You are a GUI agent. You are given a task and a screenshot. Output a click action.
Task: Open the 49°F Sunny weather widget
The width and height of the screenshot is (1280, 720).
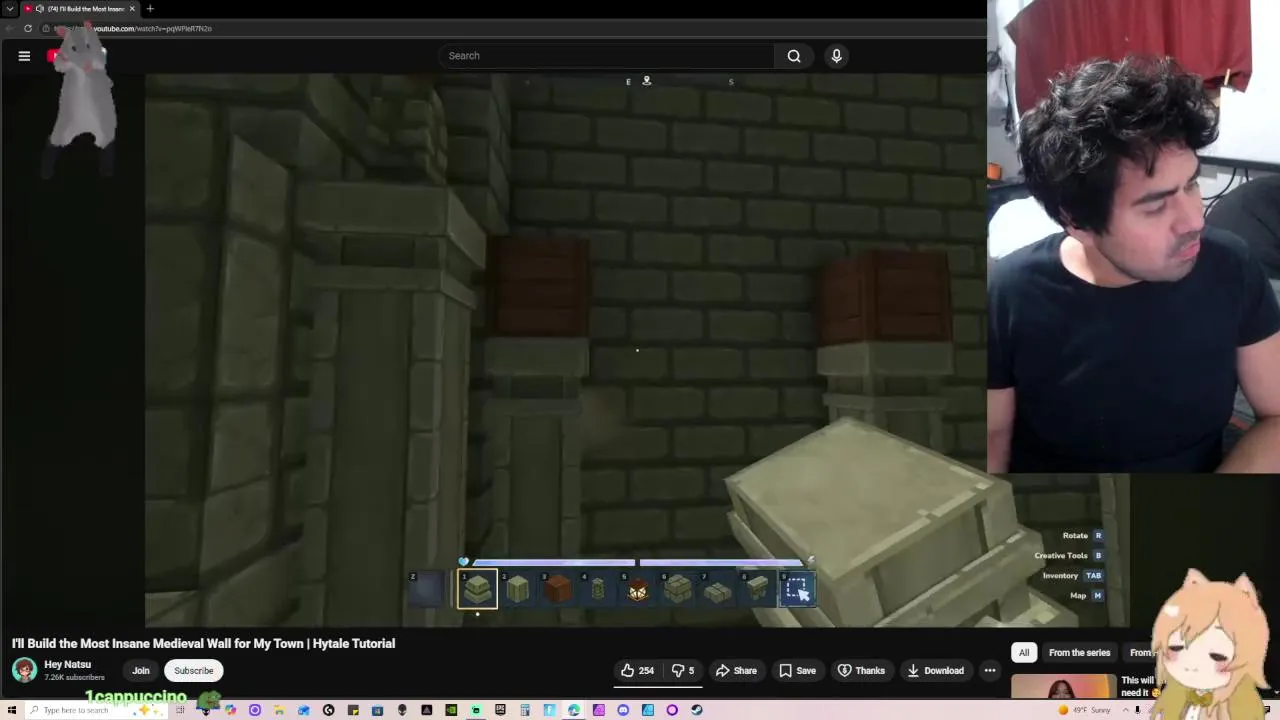pyautogui.click(x=1084, y=710)
